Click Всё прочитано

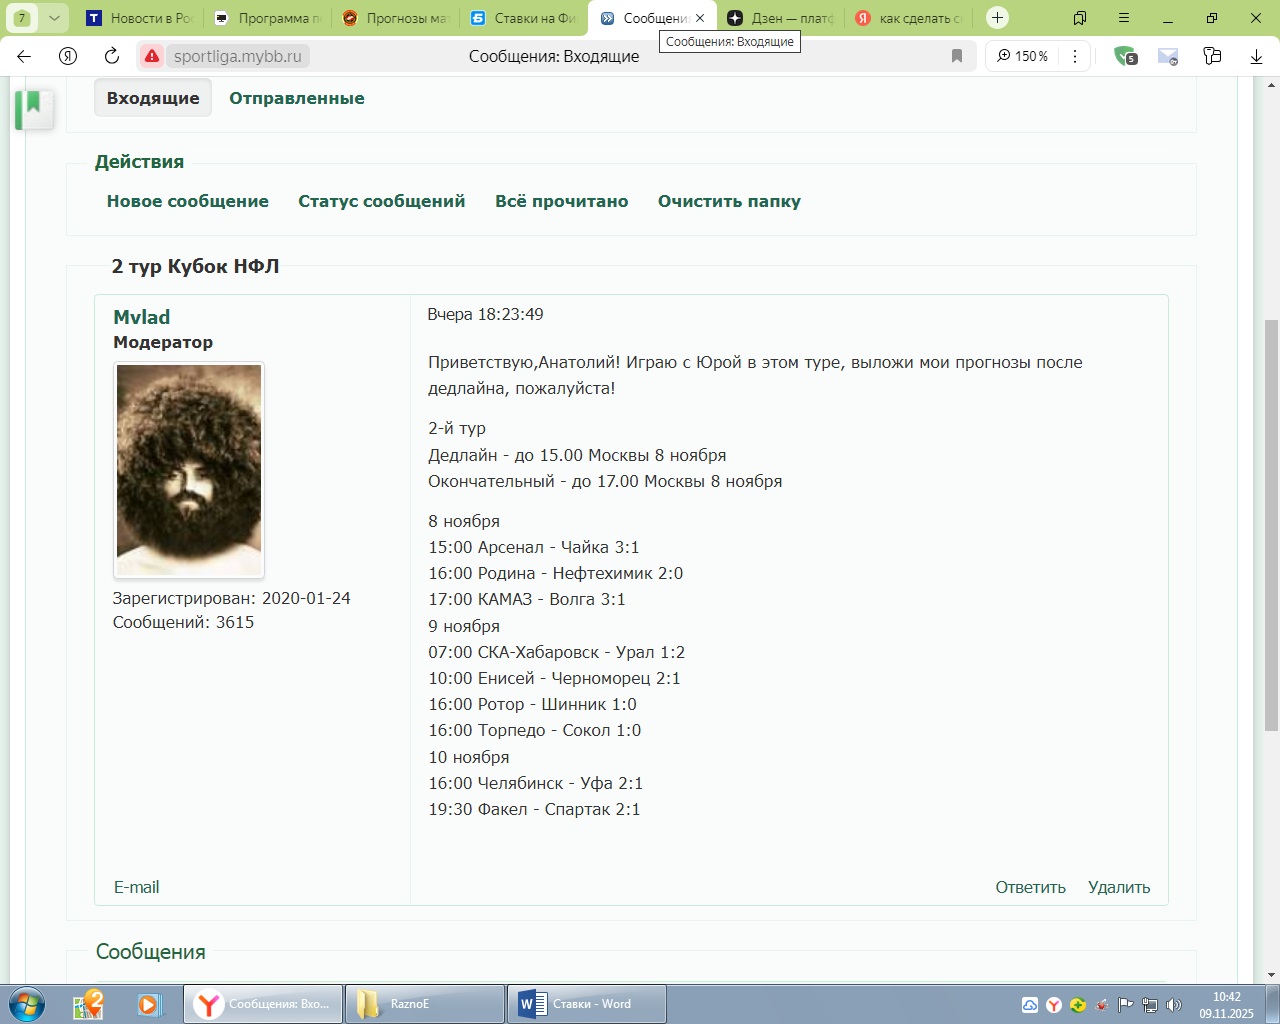click(562, 201)
